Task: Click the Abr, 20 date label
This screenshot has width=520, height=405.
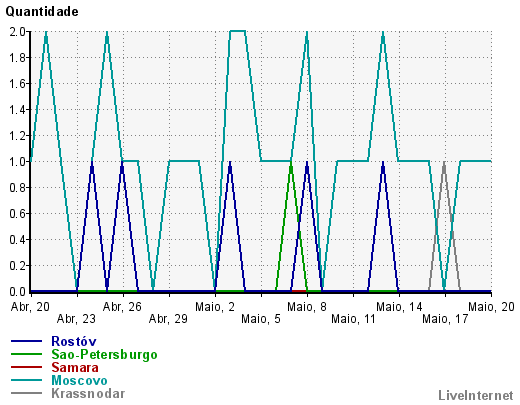Action: click(x=30, y=307)
